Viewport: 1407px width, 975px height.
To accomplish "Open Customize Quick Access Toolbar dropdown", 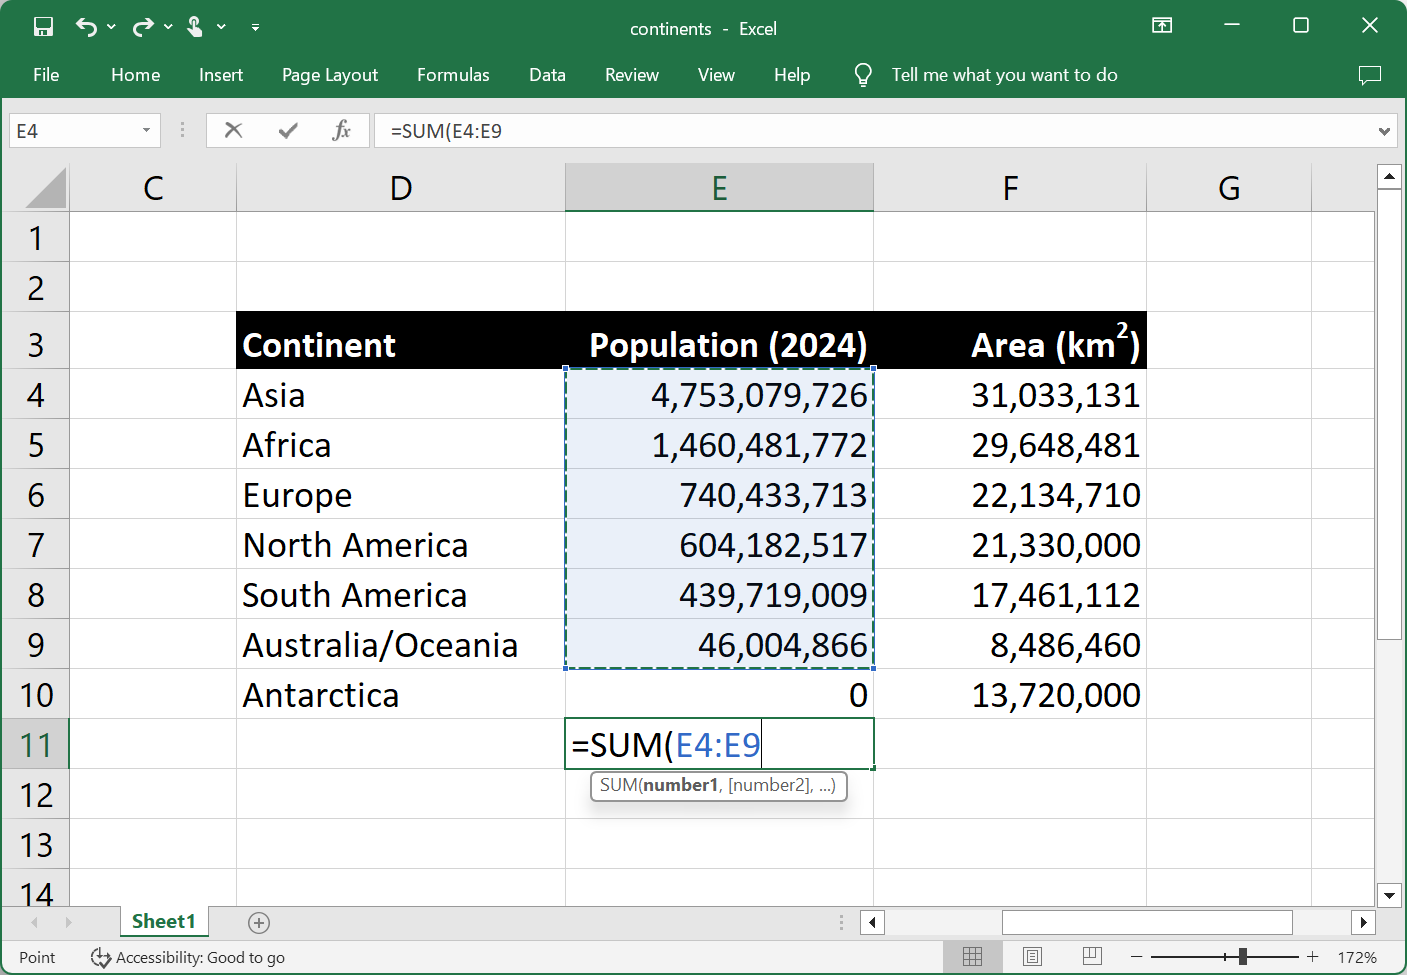I will pos(255,27).
